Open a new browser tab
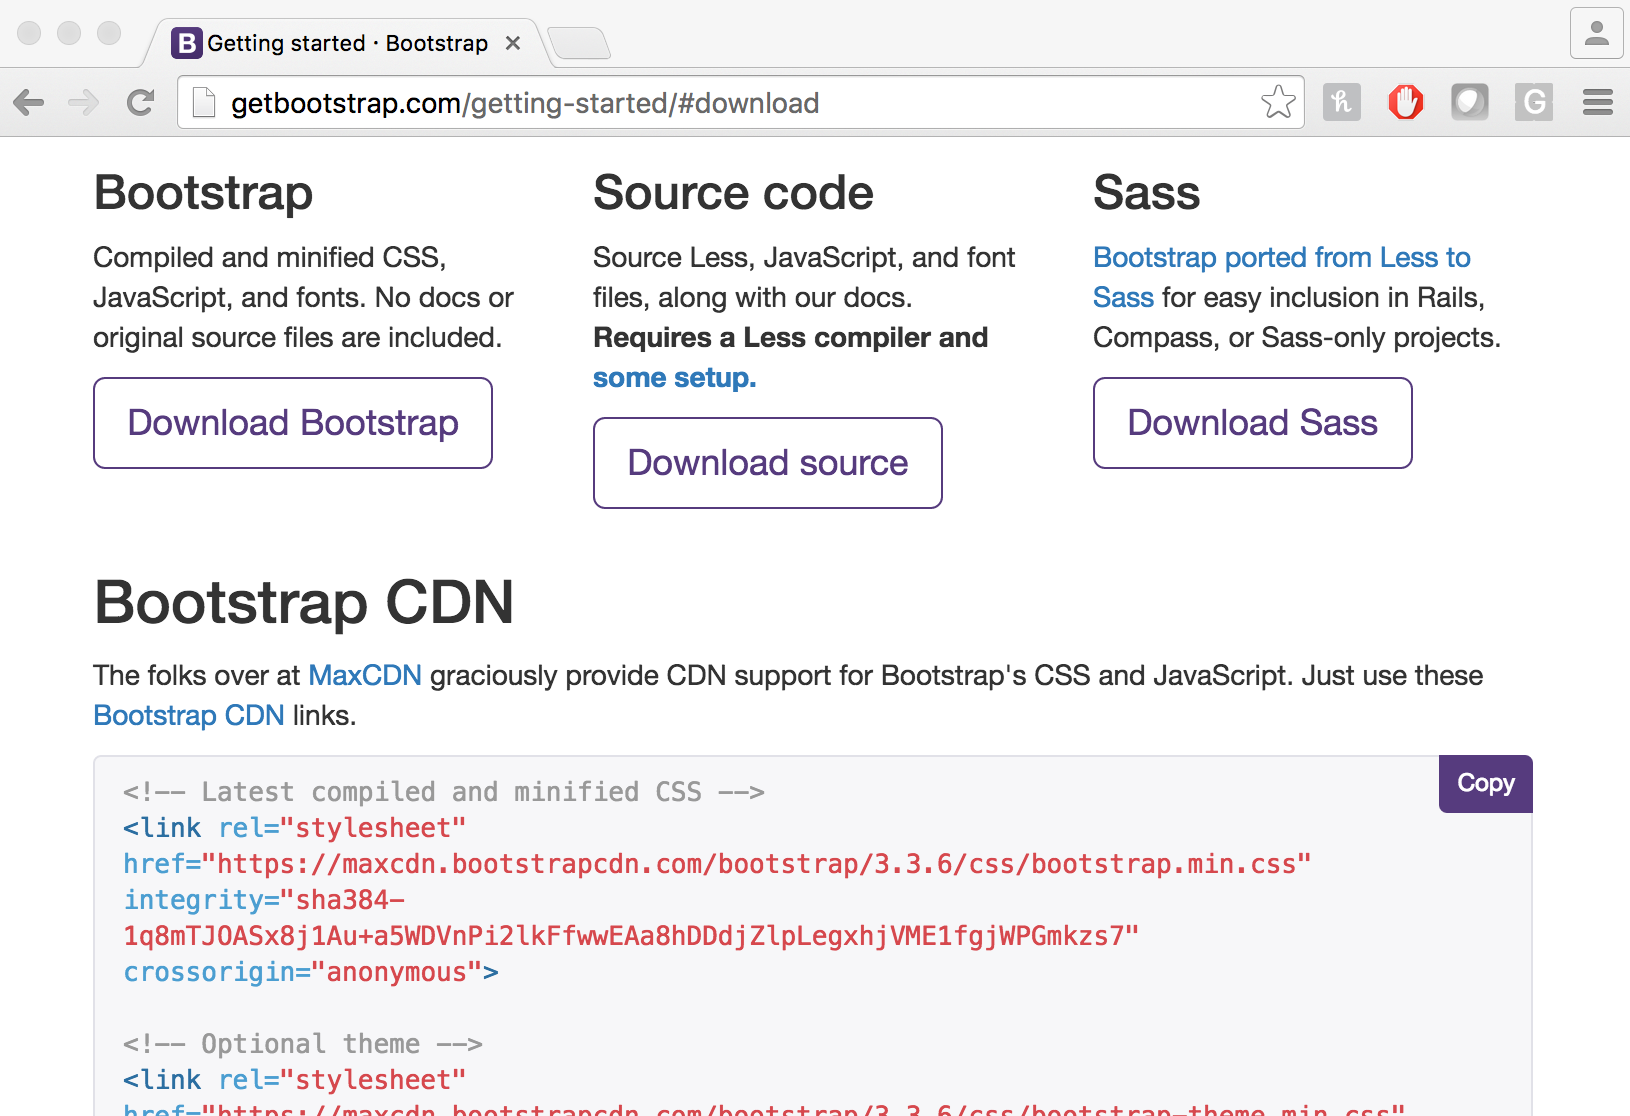The height and width of the screenshot is (1116, 1630). click(580, 42)
